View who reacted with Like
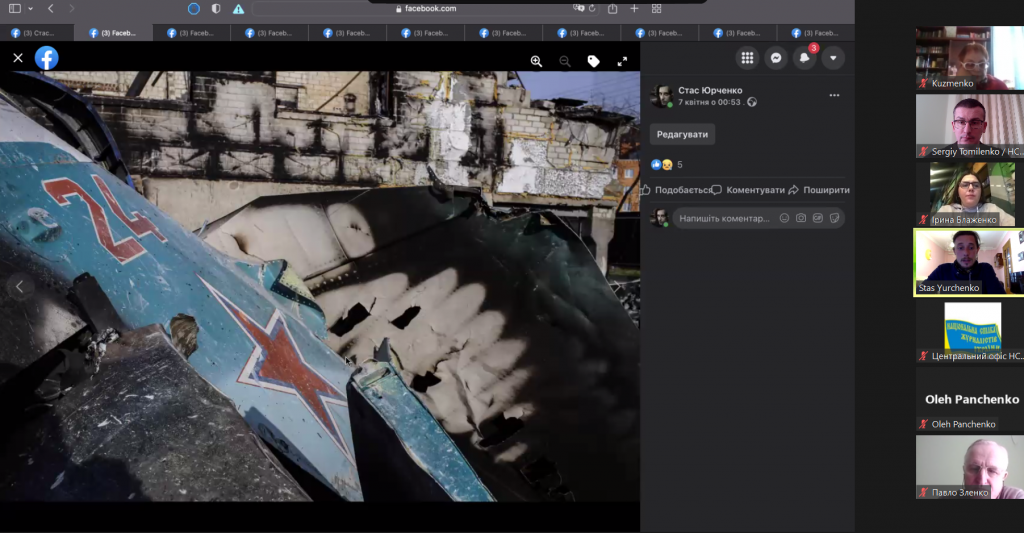1024x533 pixels. (656, 165)
